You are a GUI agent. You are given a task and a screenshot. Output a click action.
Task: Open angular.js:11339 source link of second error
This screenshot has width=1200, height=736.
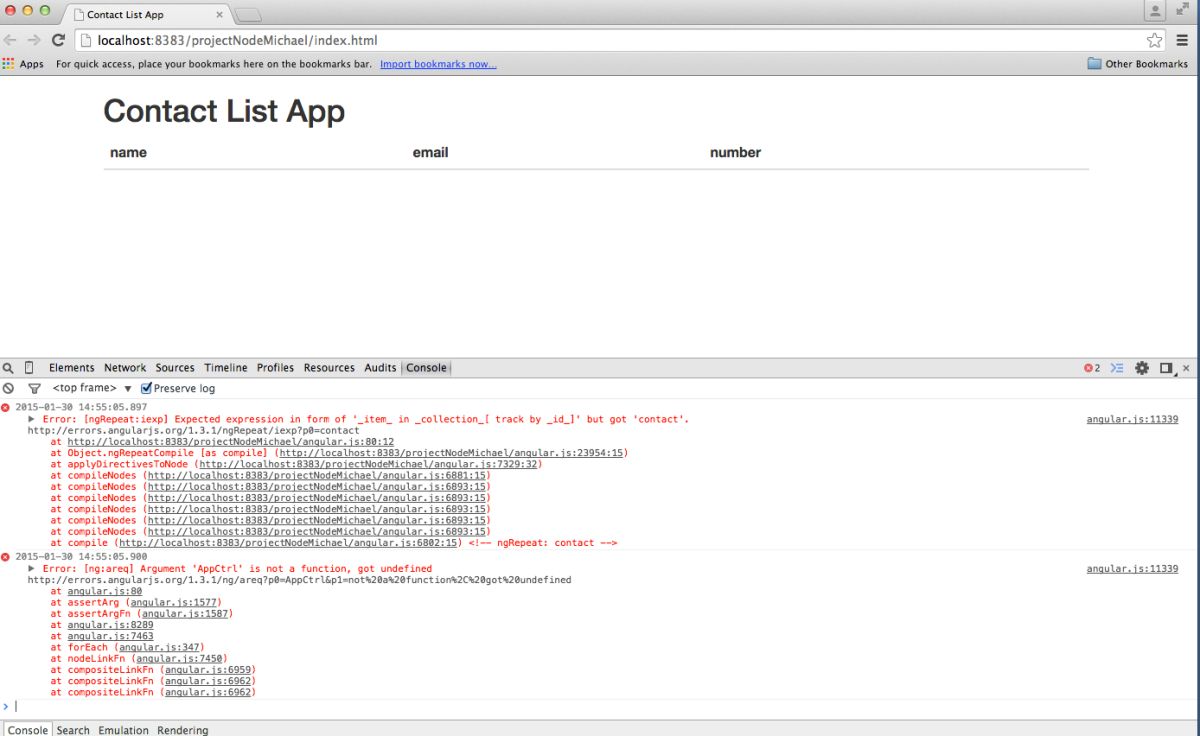[1132, 569]
